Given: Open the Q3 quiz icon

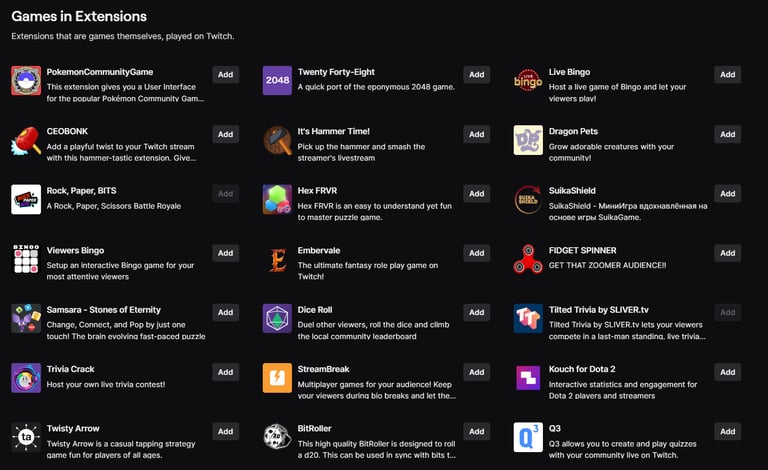Looking at the screenshot, I should point(528,437).
